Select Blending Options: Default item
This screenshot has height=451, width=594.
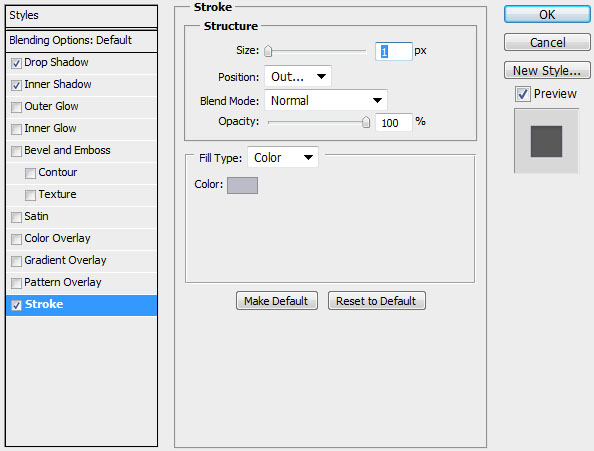81,40
